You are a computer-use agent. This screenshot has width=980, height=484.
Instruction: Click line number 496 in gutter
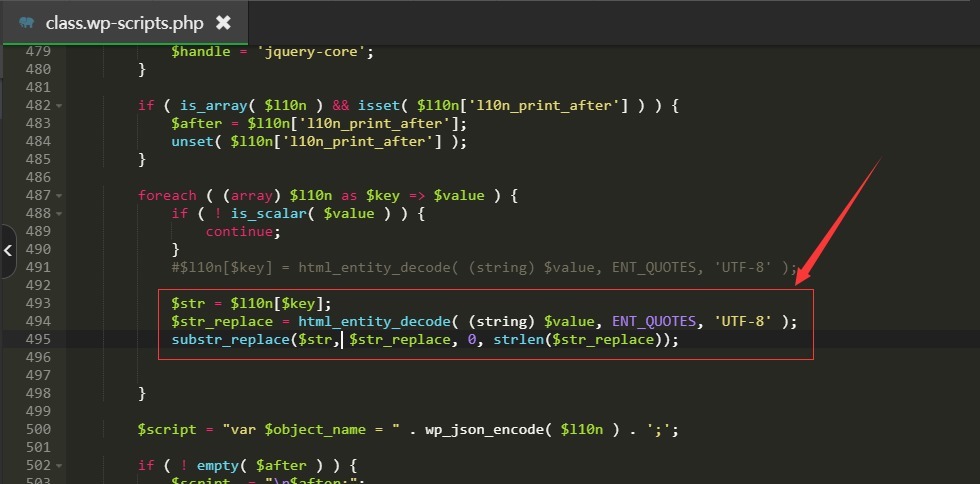pos(38,358)
